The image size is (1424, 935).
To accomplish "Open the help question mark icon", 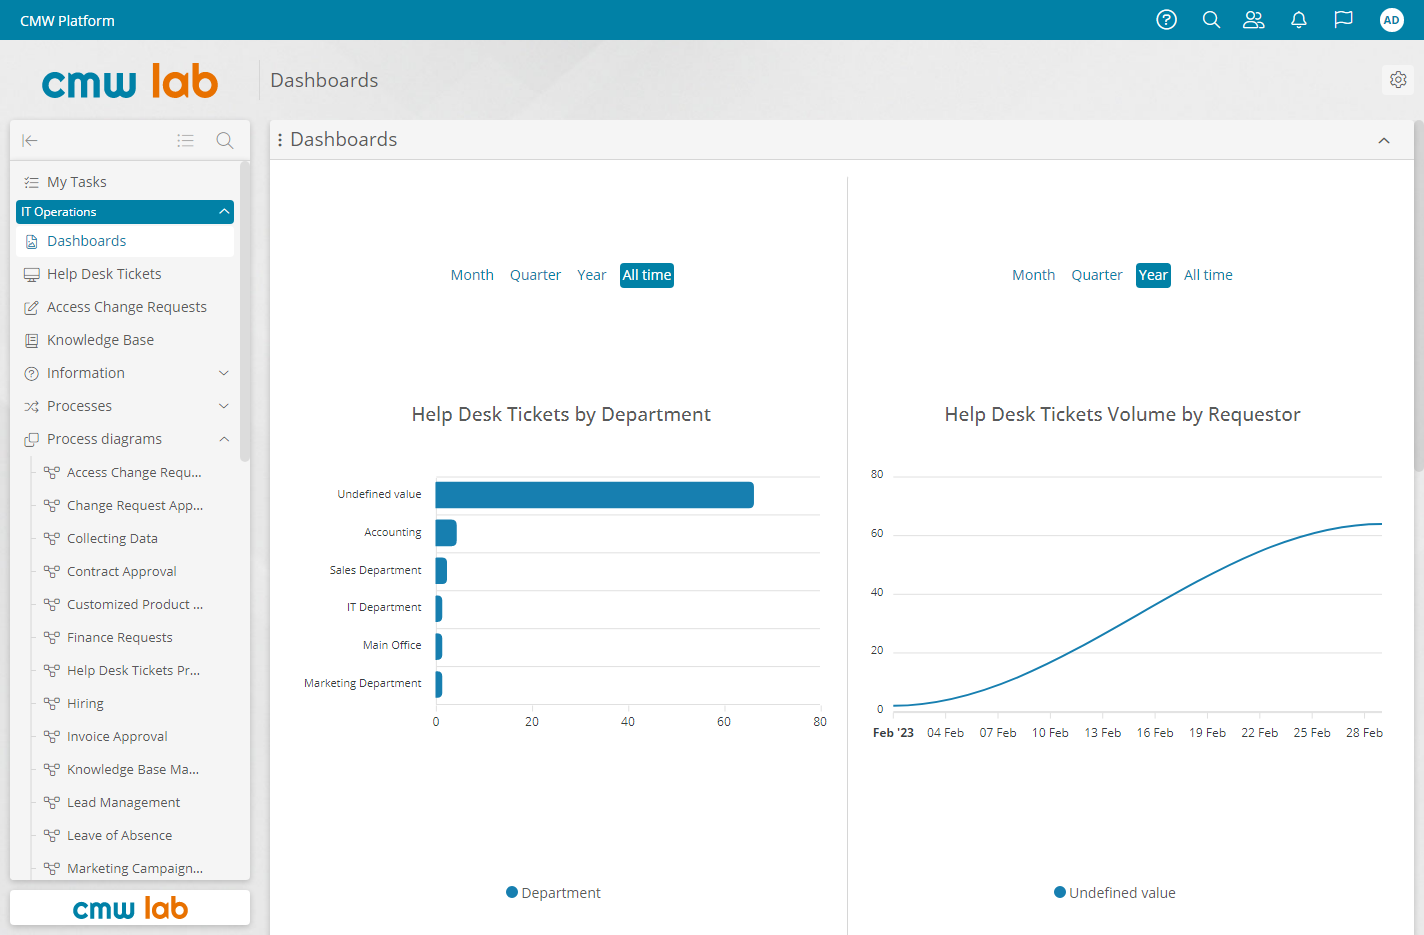I will pos(1166,20).
